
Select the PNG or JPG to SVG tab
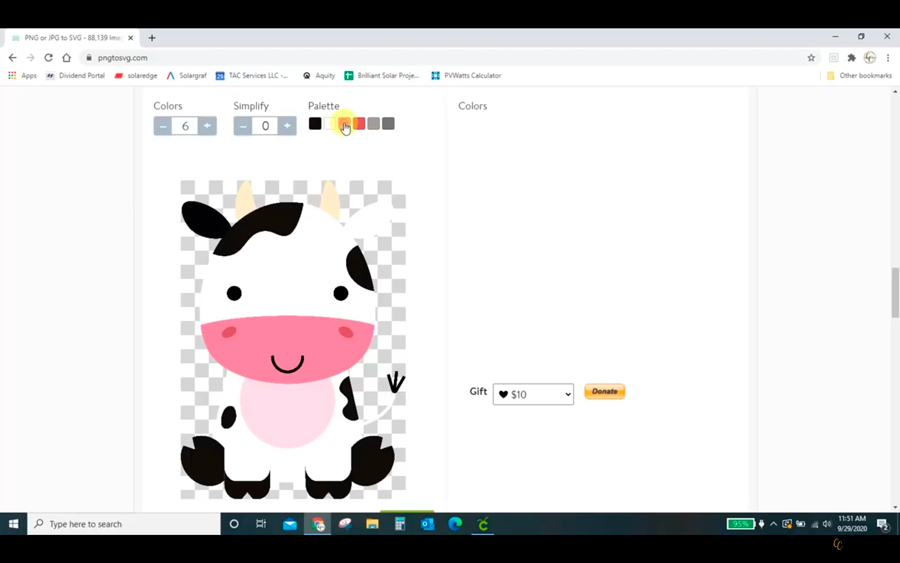click(72, 38)
